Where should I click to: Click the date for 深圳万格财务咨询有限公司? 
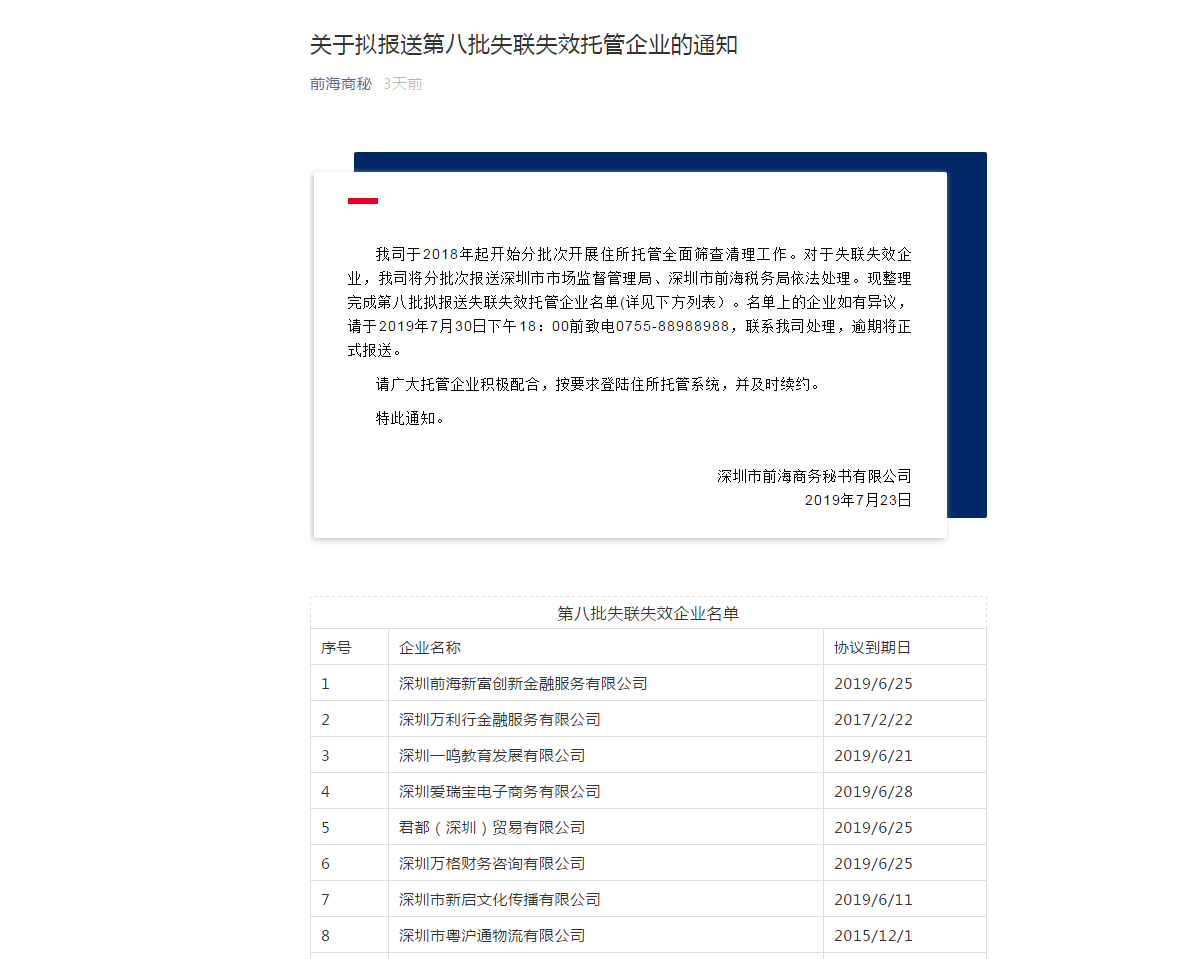tap(873, 864)
